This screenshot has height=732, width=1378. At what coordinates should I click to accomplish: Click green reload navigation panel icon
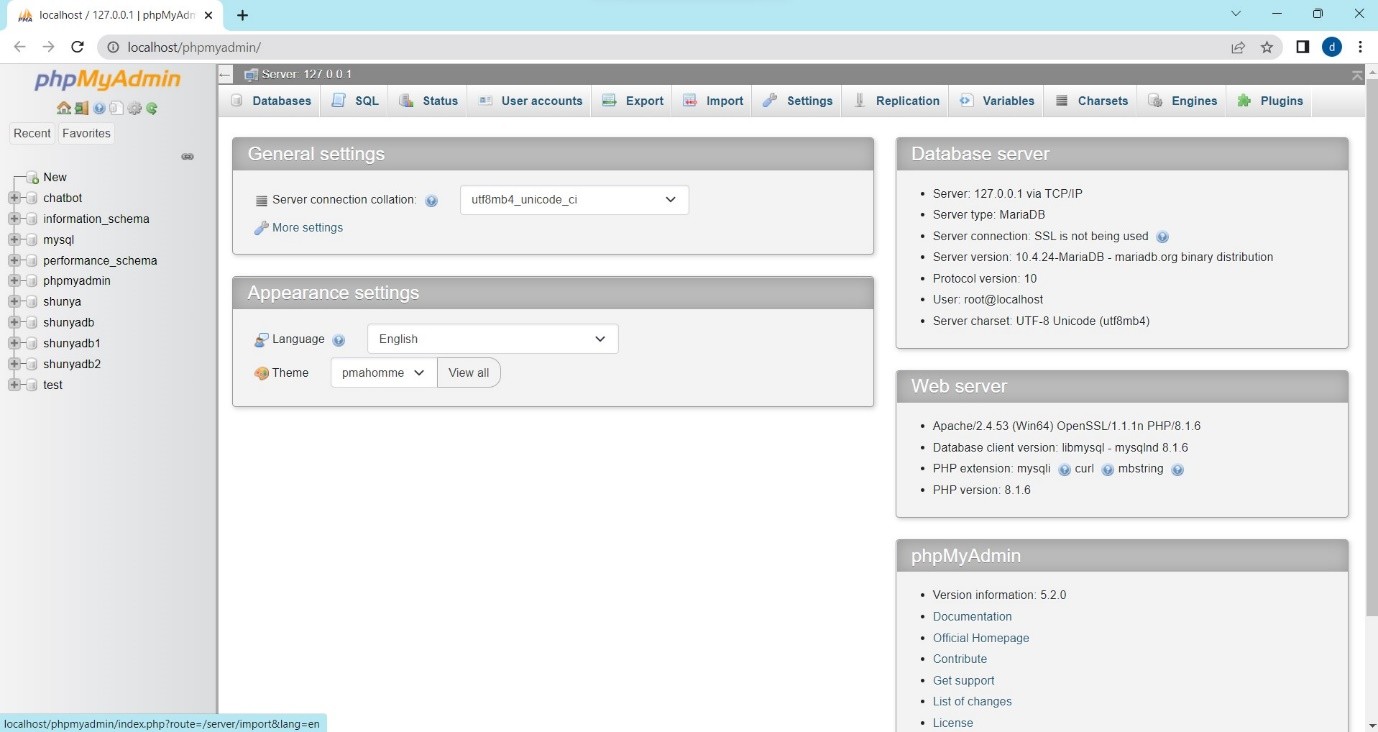tap(152, 108)
